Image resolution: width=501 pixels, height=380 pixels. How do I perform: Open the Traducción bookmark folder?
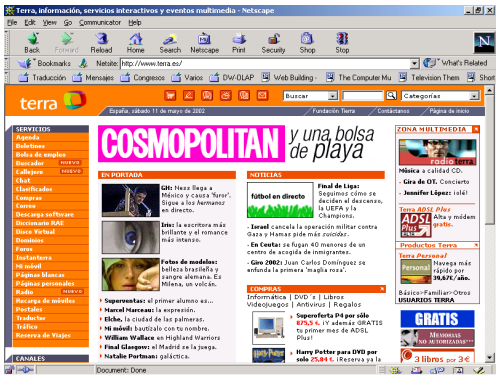coord(42,77)
